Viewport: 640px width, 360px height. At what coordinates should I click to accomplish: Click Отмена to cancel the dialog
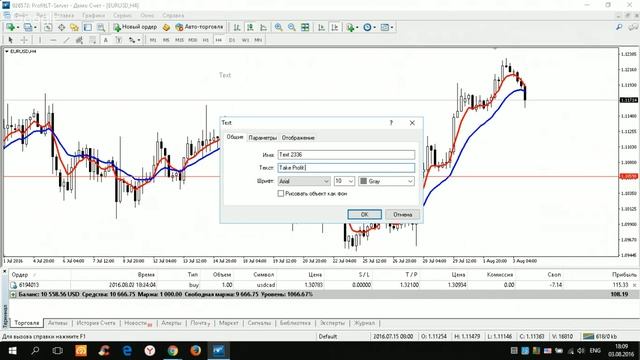402,214
